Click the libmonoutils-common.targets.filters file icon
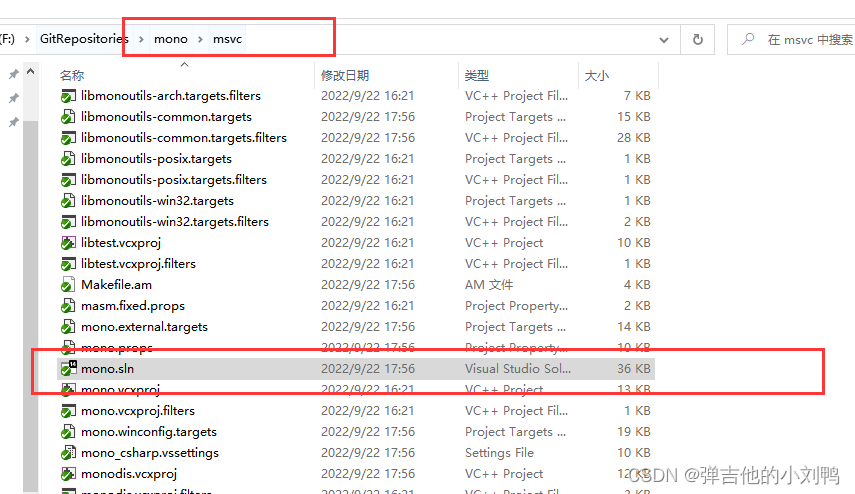 (68, 138)
